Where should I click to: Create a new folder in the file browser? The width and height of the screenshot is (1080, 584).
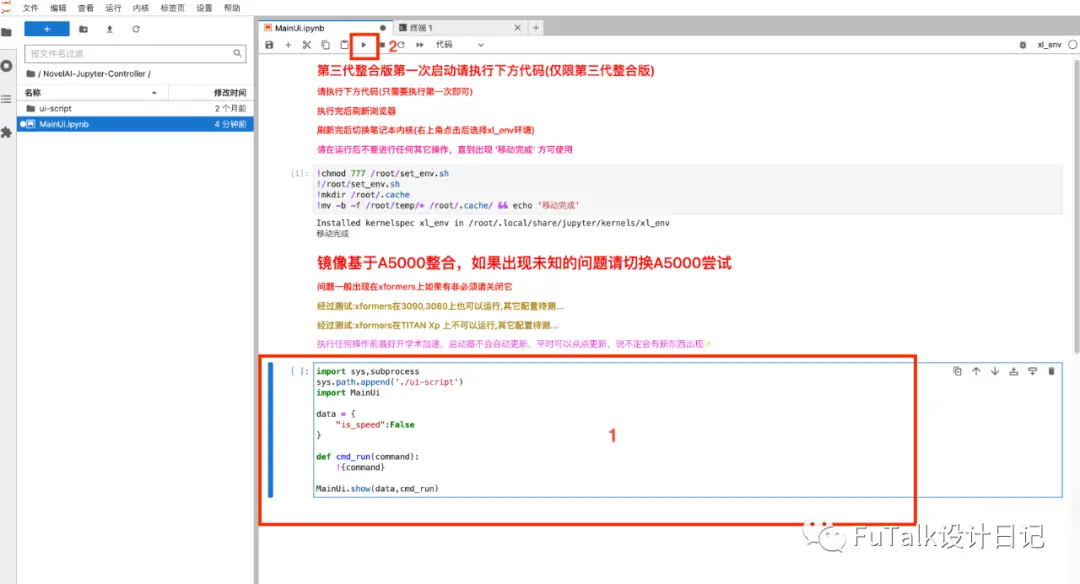pyautogui.click(x=83, y=29)
